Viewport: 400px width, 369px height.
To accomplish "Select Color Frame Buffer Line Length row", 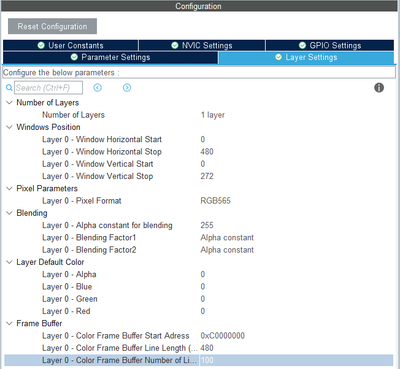I will [198, 348].
